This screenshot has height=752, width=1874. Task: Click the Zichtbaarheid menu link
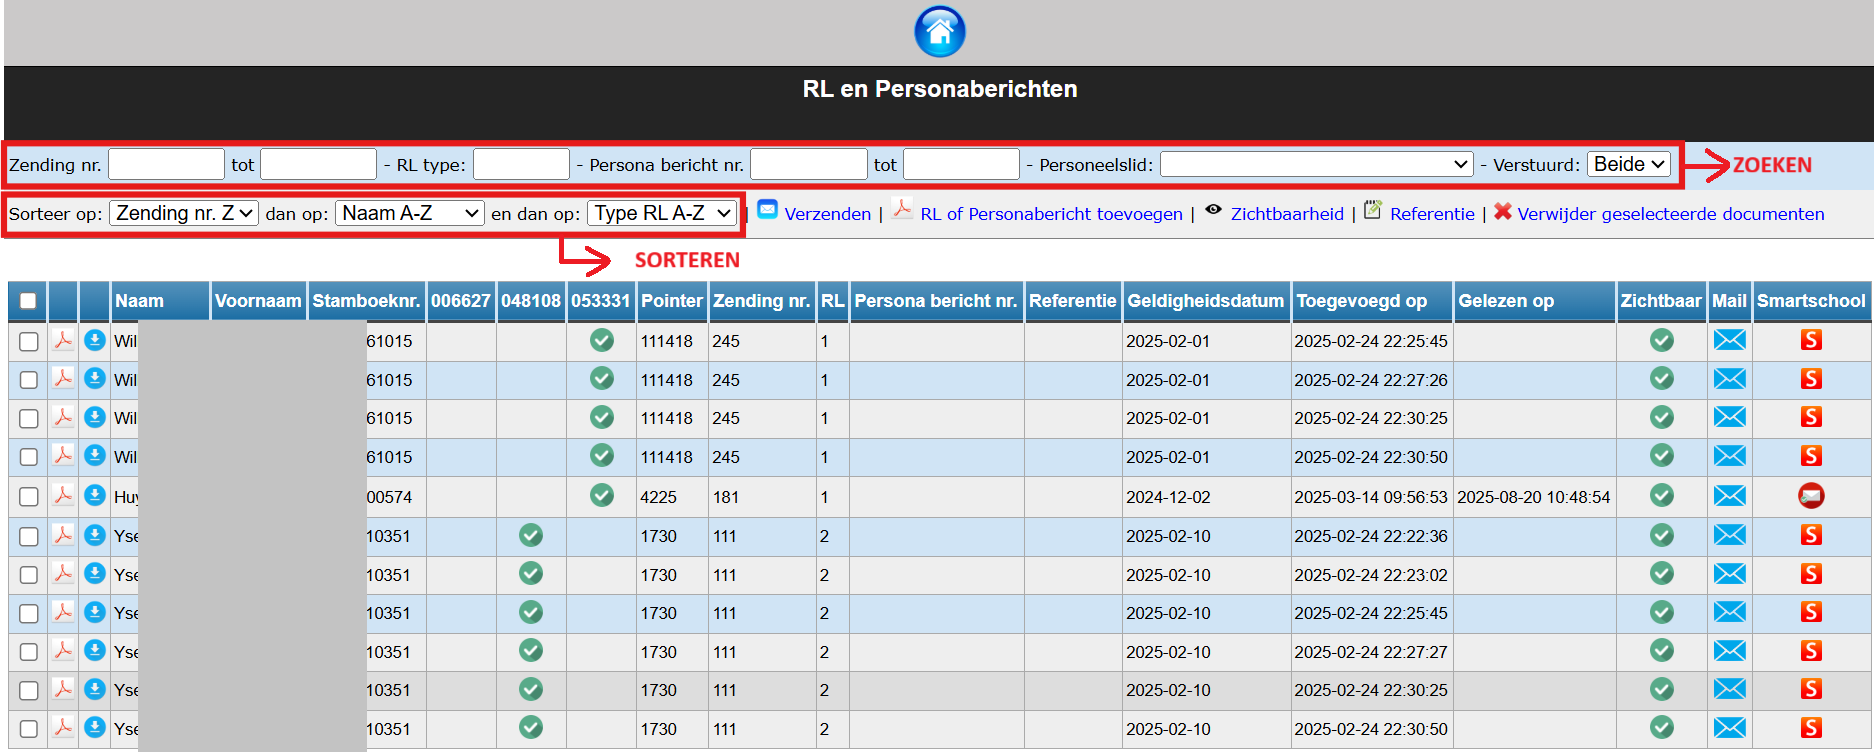tap(1286, 214)
